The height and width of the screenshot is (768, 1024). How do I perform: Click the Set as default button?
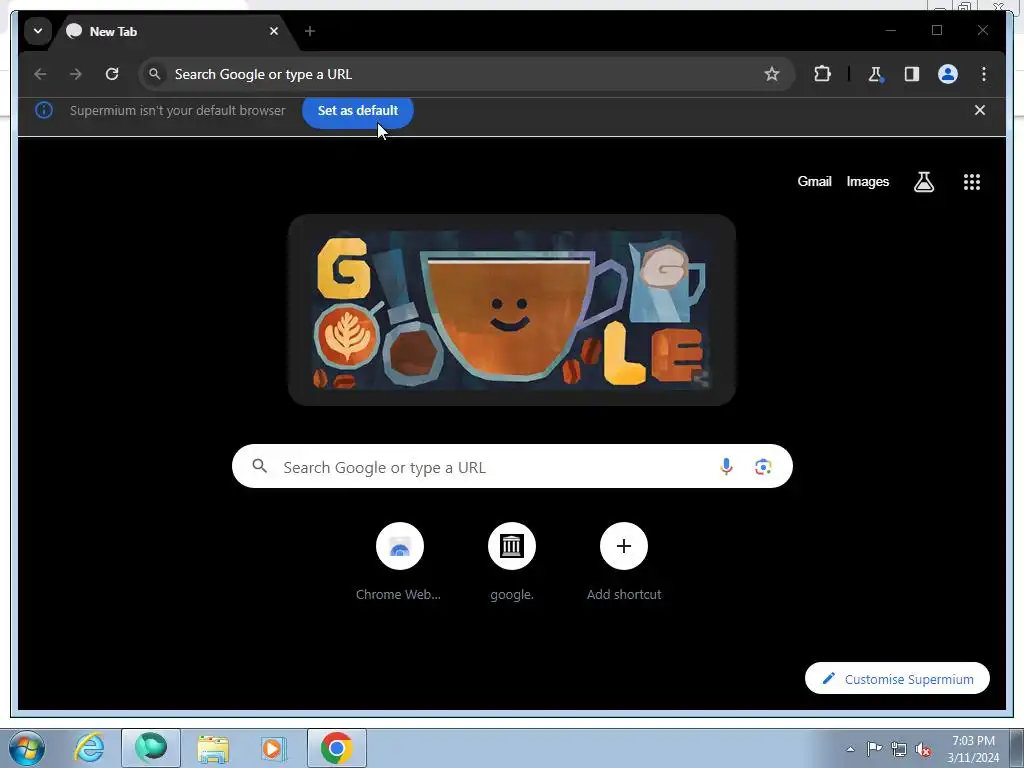(x=357, y=110)
